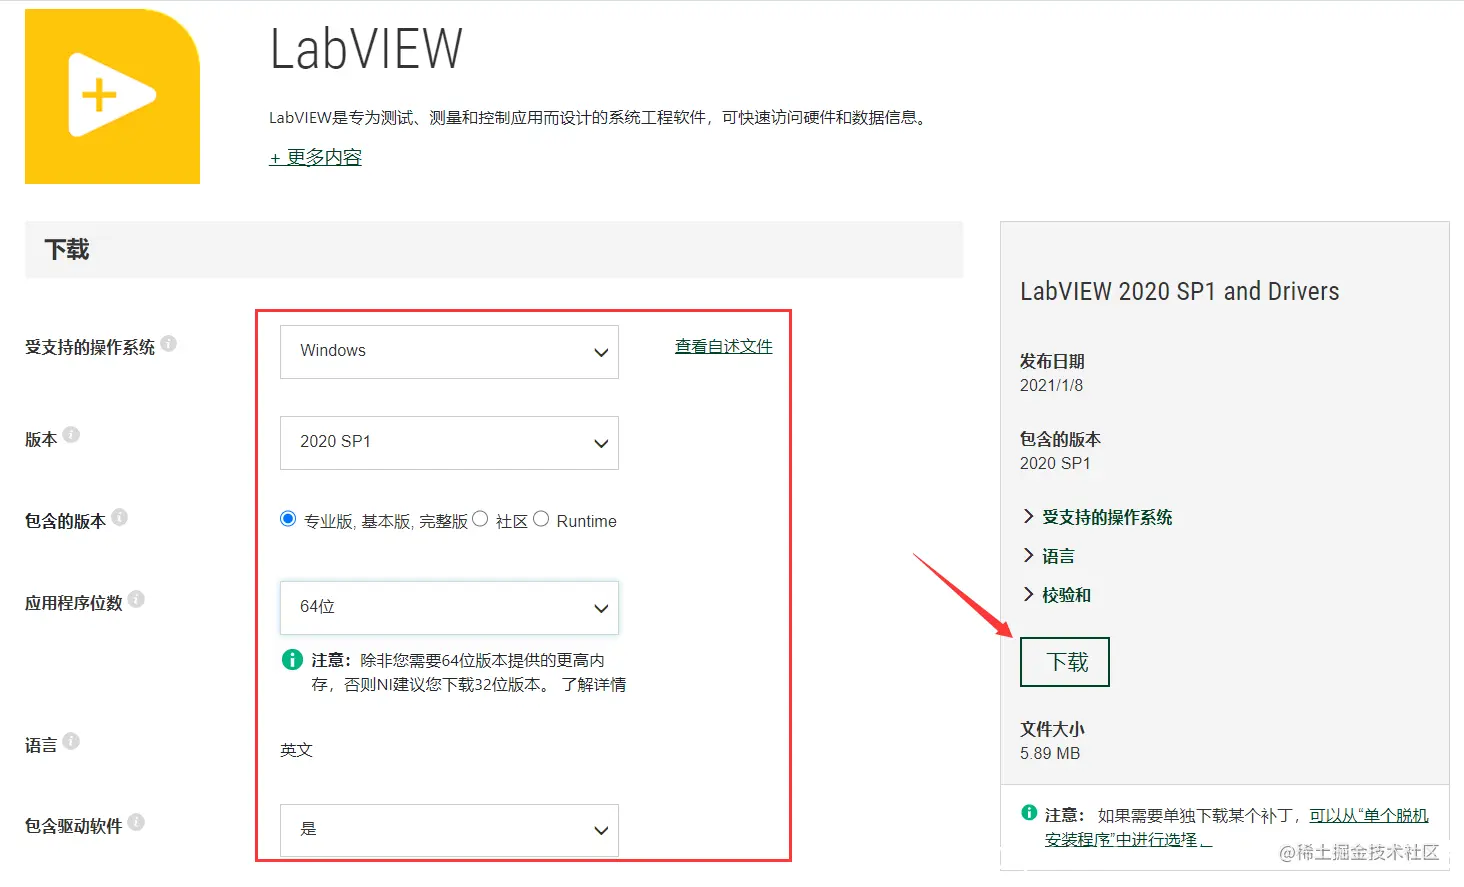Click the 文件大小 label
The height and width of the screenshot is (887, 1464).
point(1052,729)
